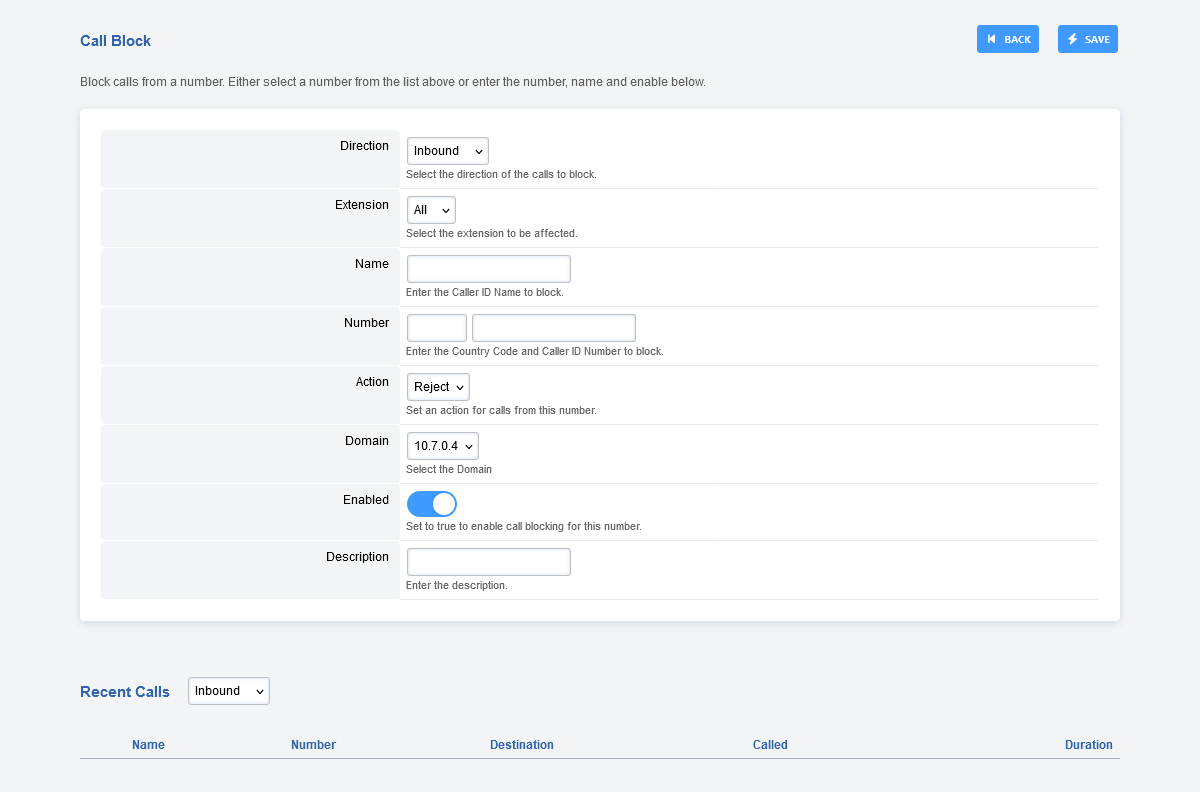This screenshot has width=1200, height=792.
Task: Click into the Caller ID Name field
Action: pyautogui.click(x=488, y=269)
